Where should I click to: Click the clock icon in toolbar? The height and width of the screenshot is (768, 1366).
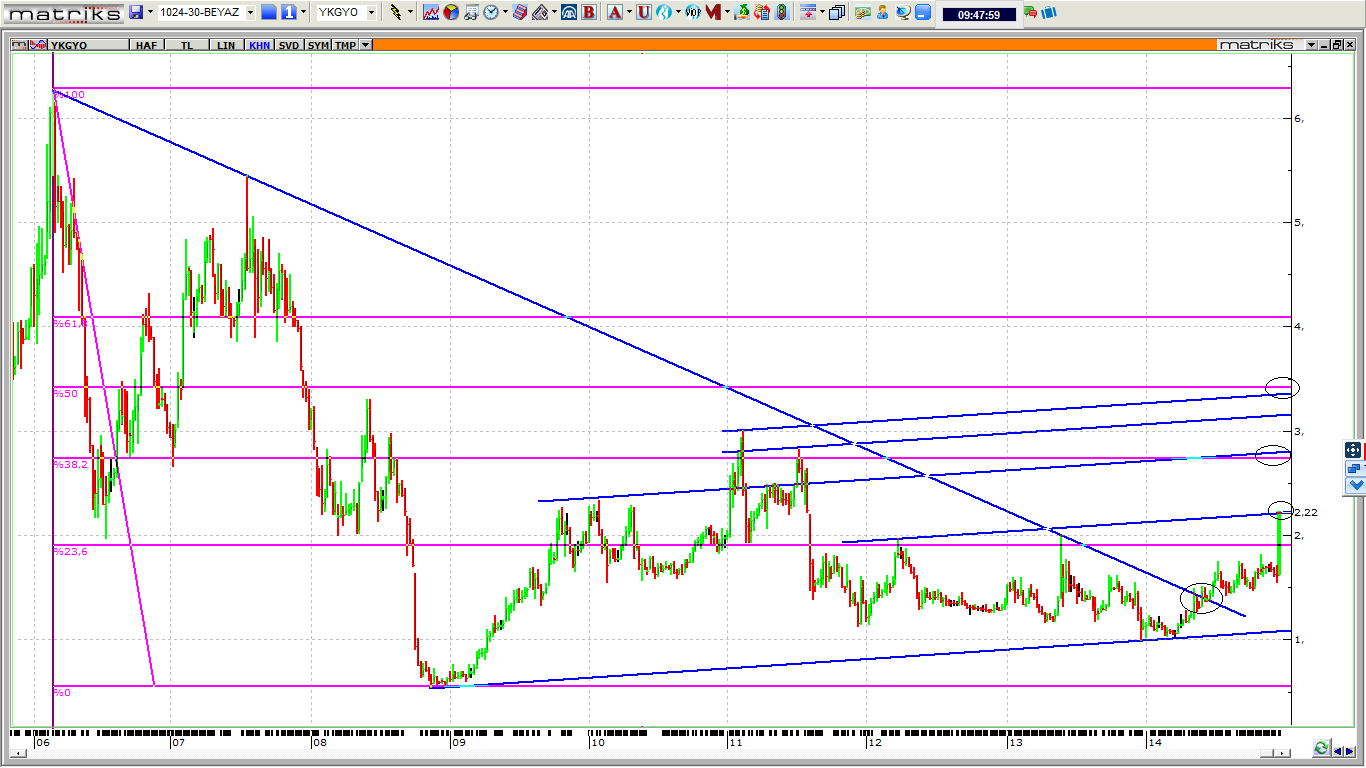pos(491,12)
